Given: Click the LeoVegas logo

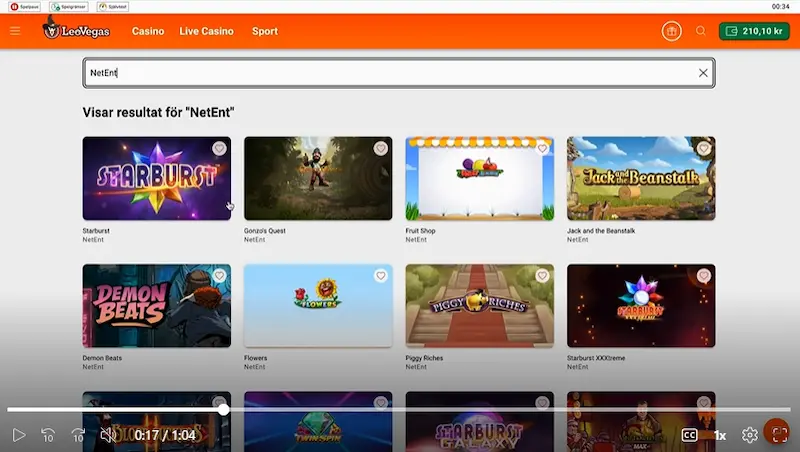Looking at the screenshot, I should coord(76,29).
